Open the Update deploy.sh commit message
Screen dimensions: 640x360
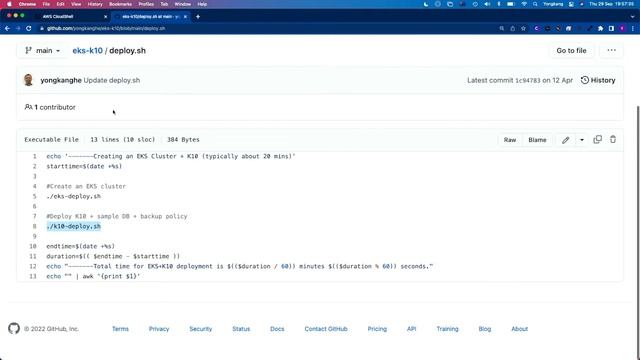[112, 80]
